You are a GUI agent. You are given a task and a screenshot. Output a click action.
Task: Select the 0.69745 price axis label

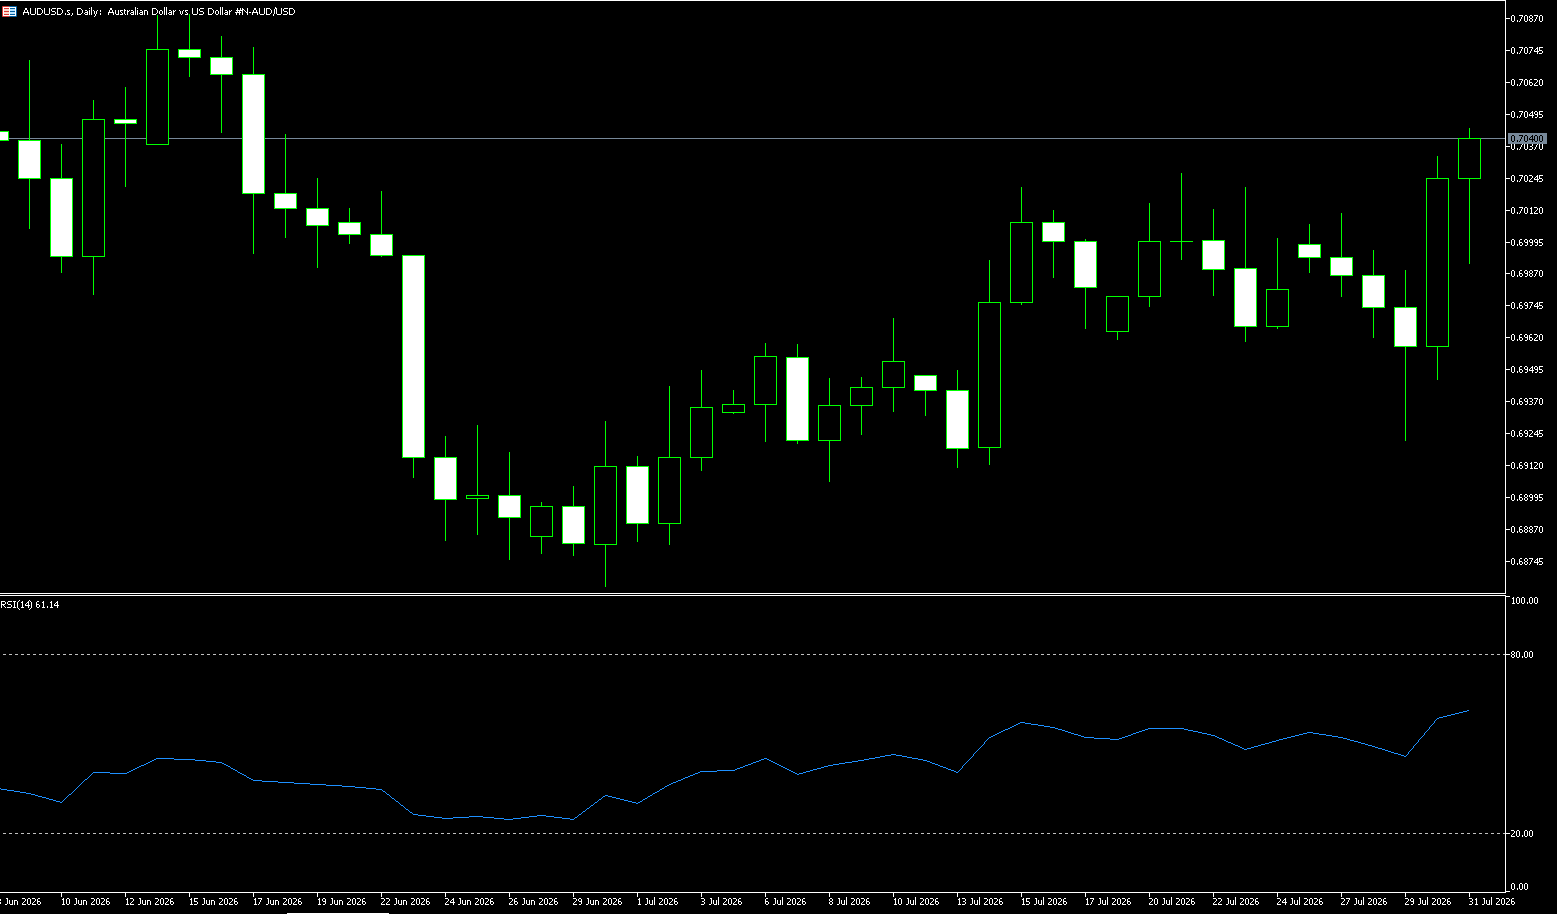1528,306
